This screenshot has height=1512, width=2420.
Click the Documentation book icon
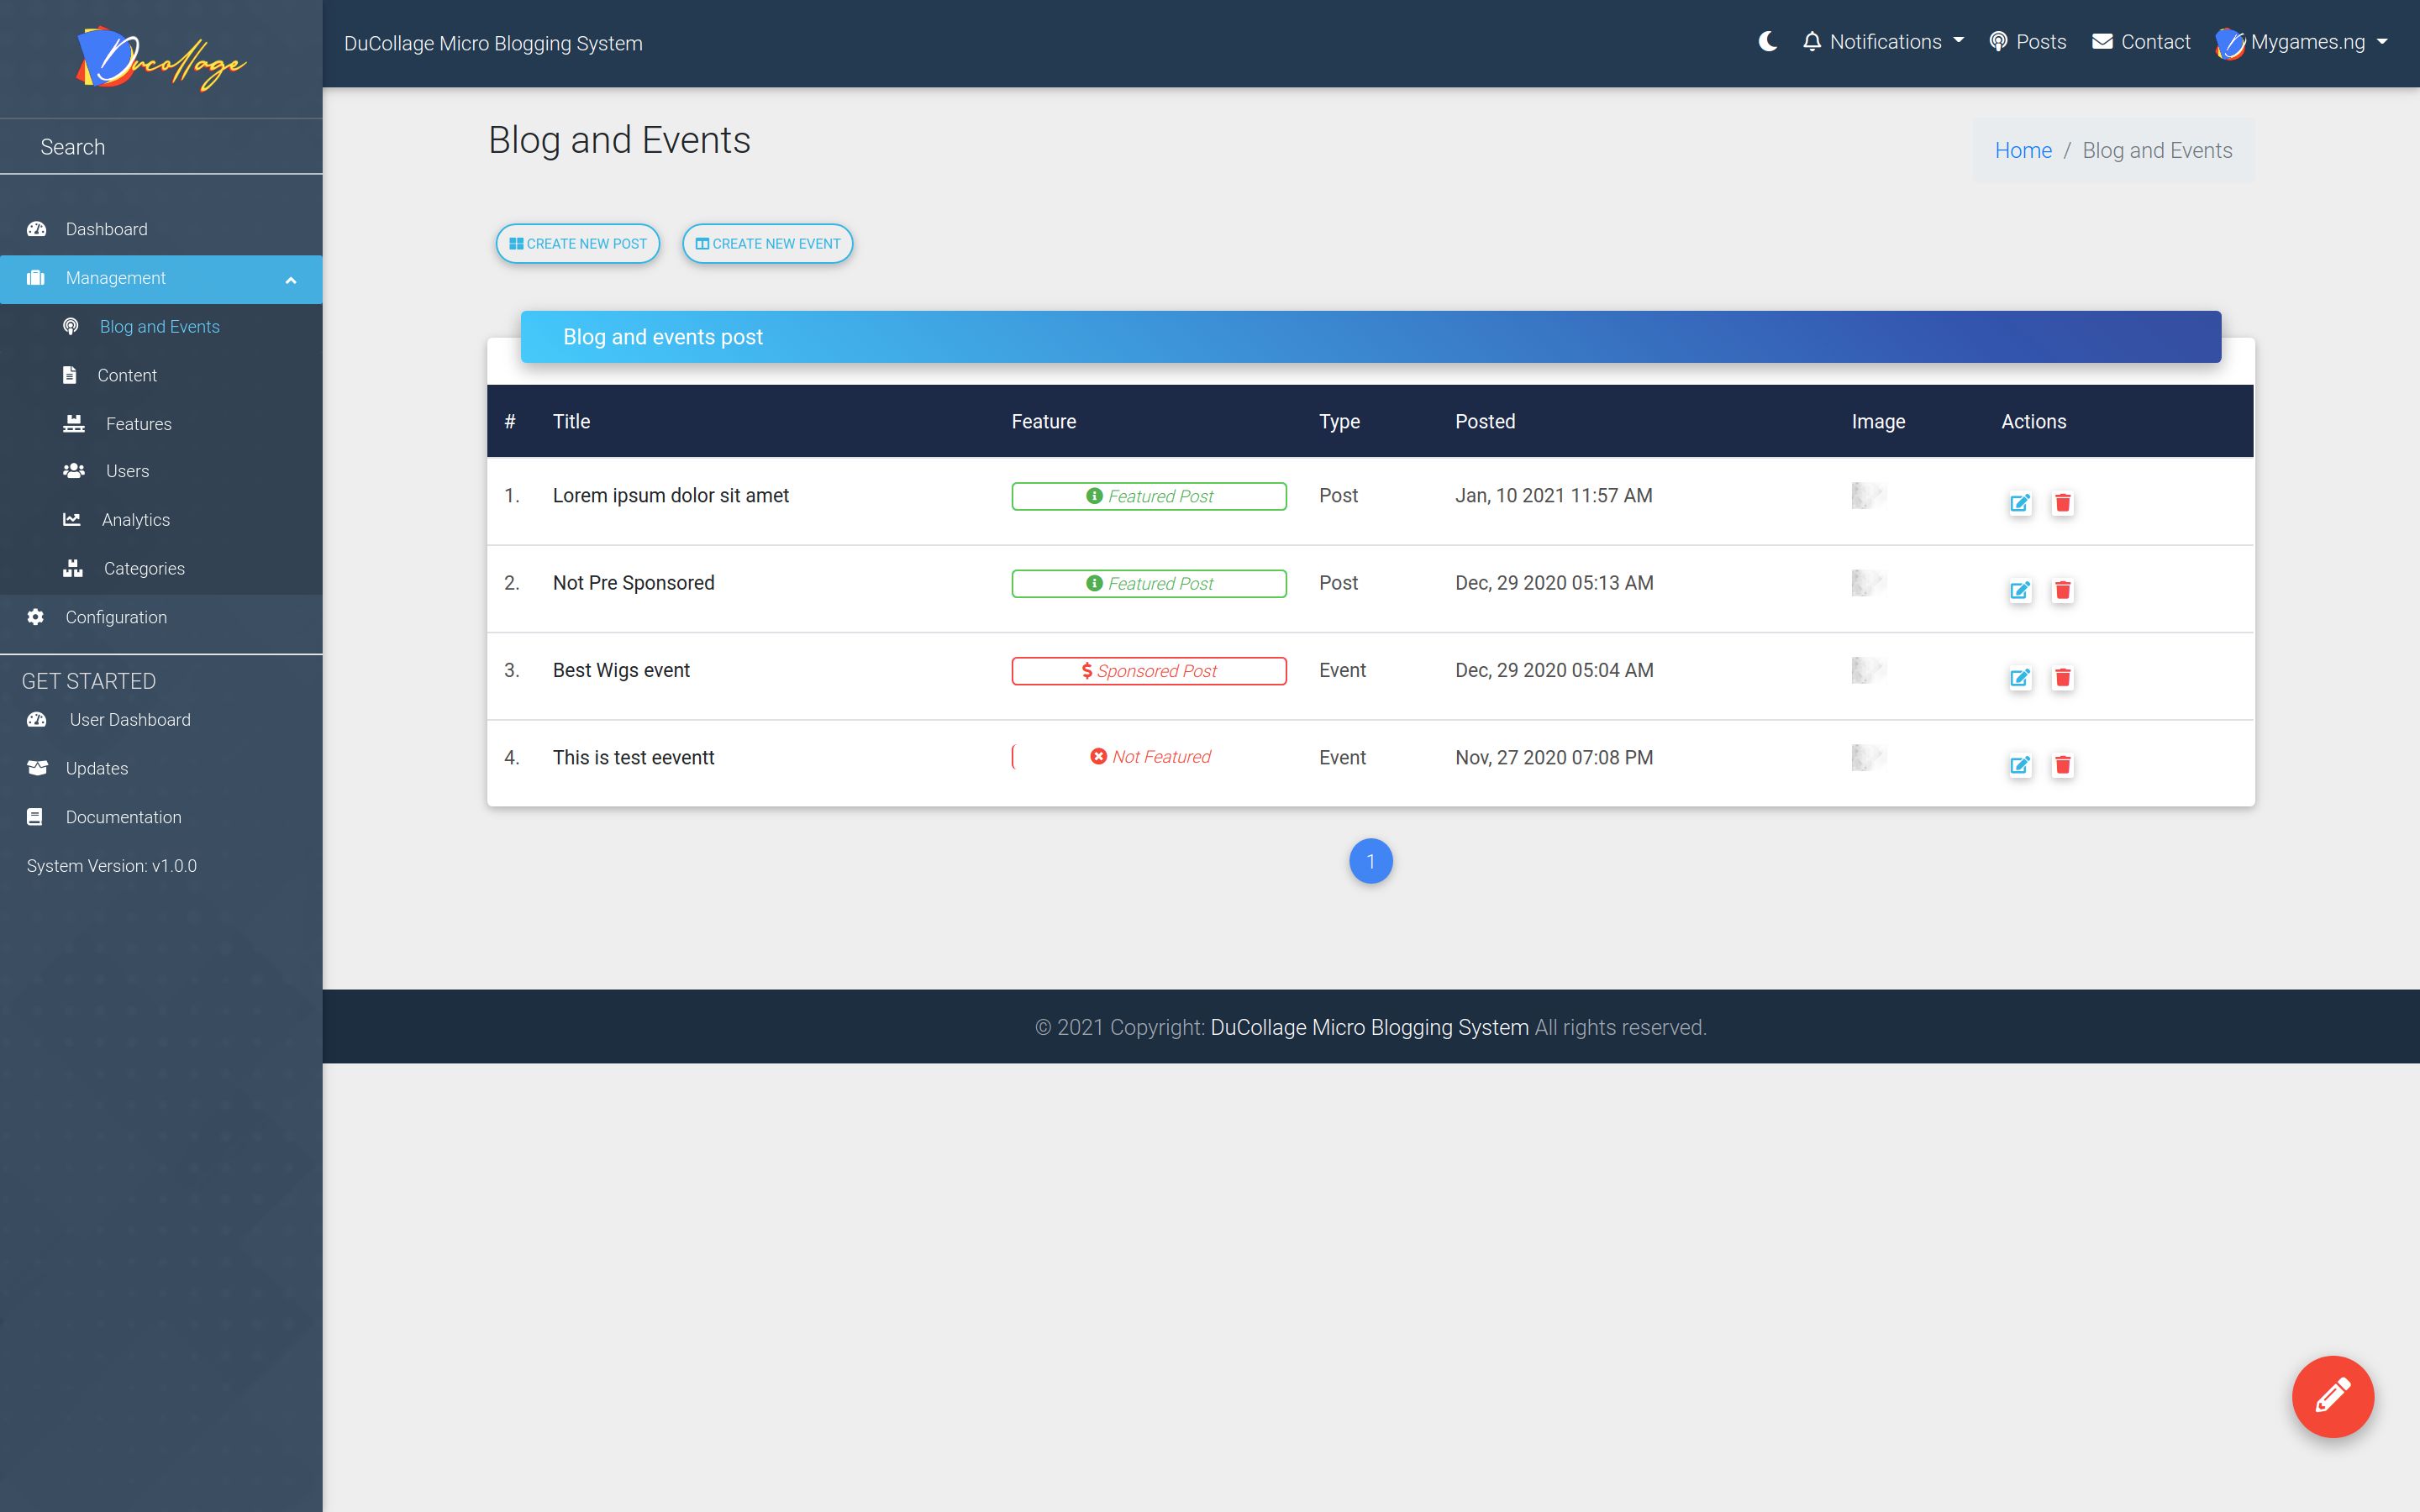(x=35, y=817)
